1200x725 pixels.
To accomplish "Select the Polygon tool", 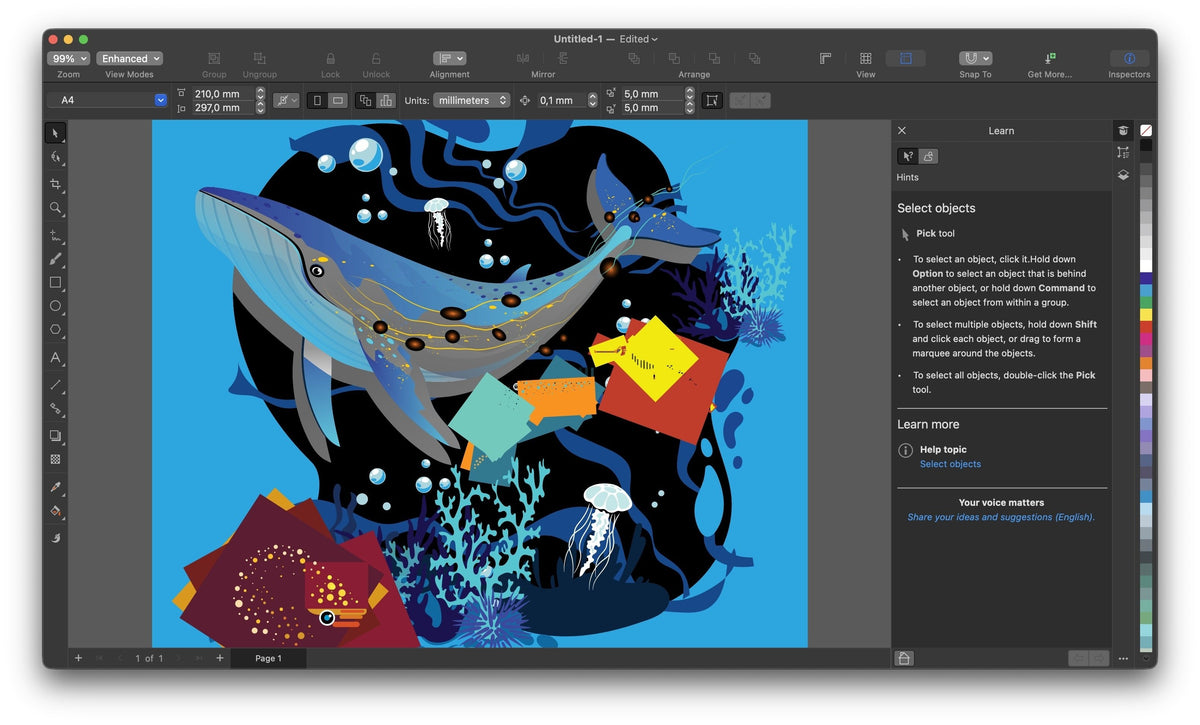I will (x=55, y=329).
